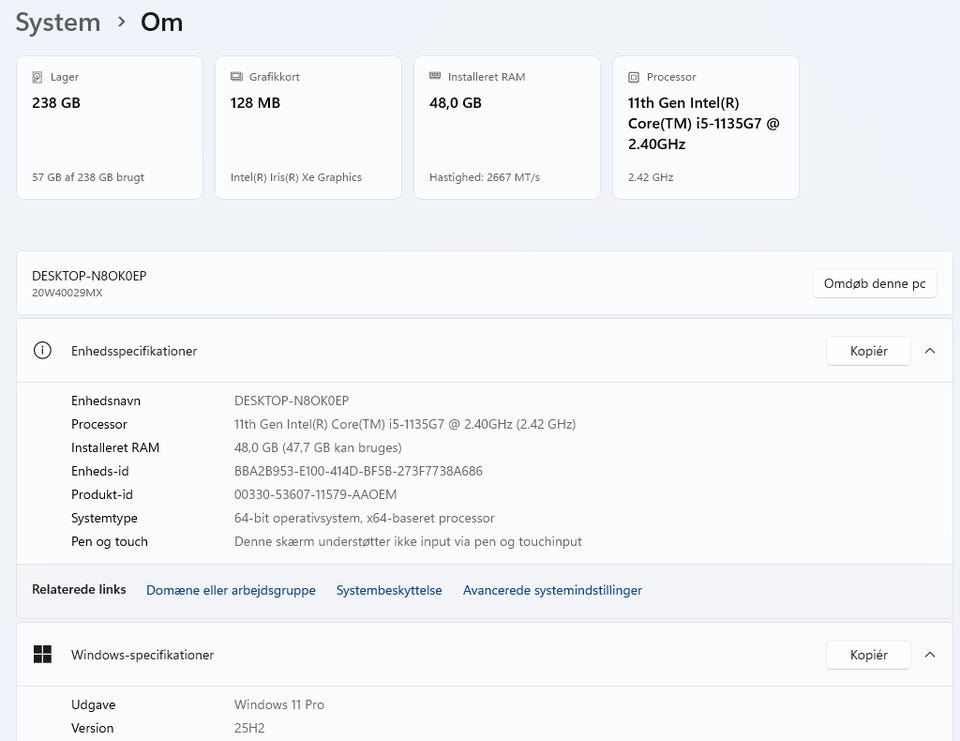This screenshot has height=741, width=960.
Task: Select 48,0 GB (47,7 GB kan bruges)
Action: pos(318,448)
